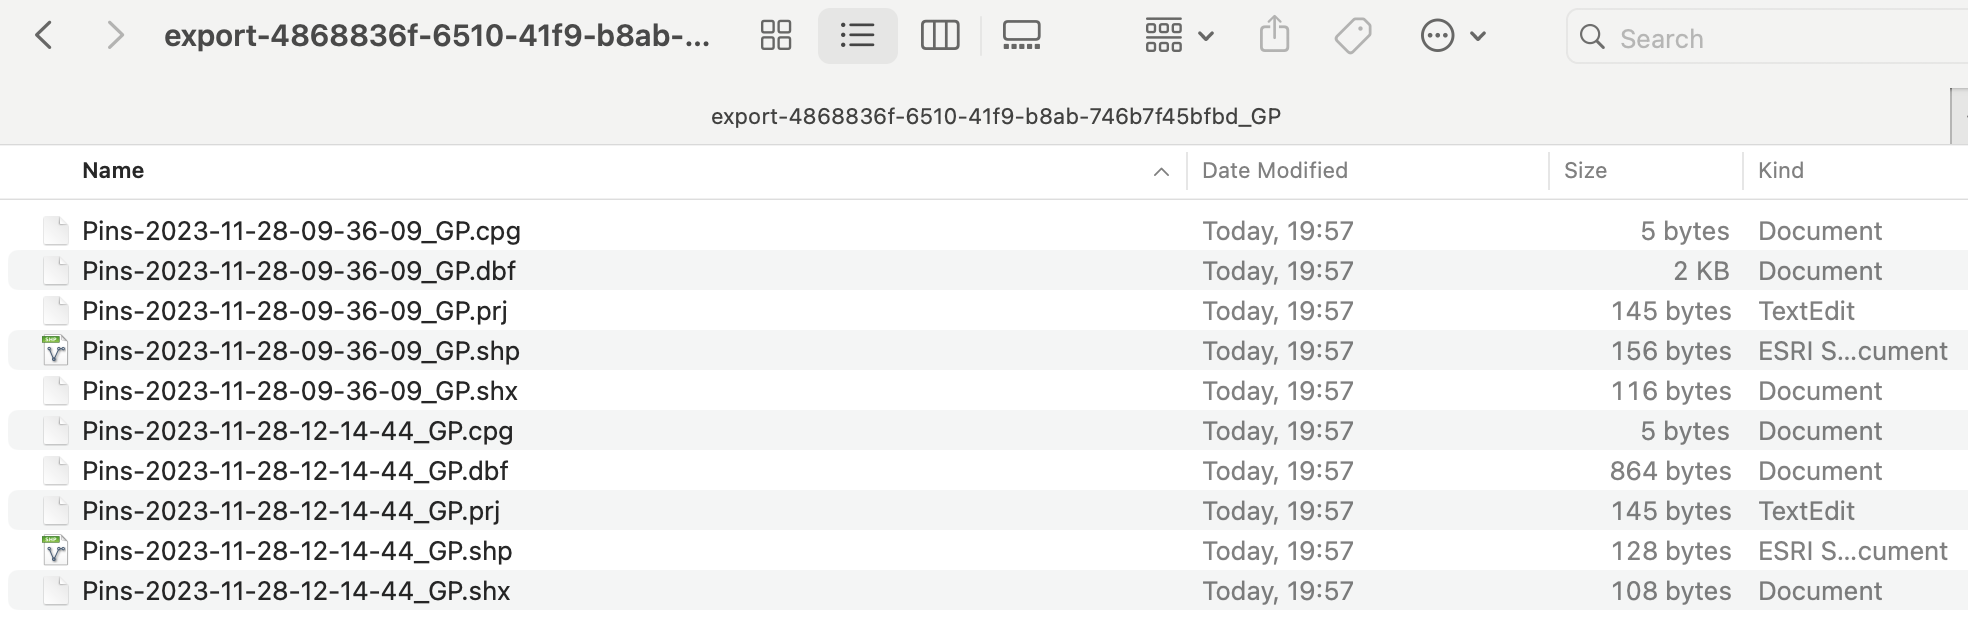Click the Search field

coord(1780,38)
